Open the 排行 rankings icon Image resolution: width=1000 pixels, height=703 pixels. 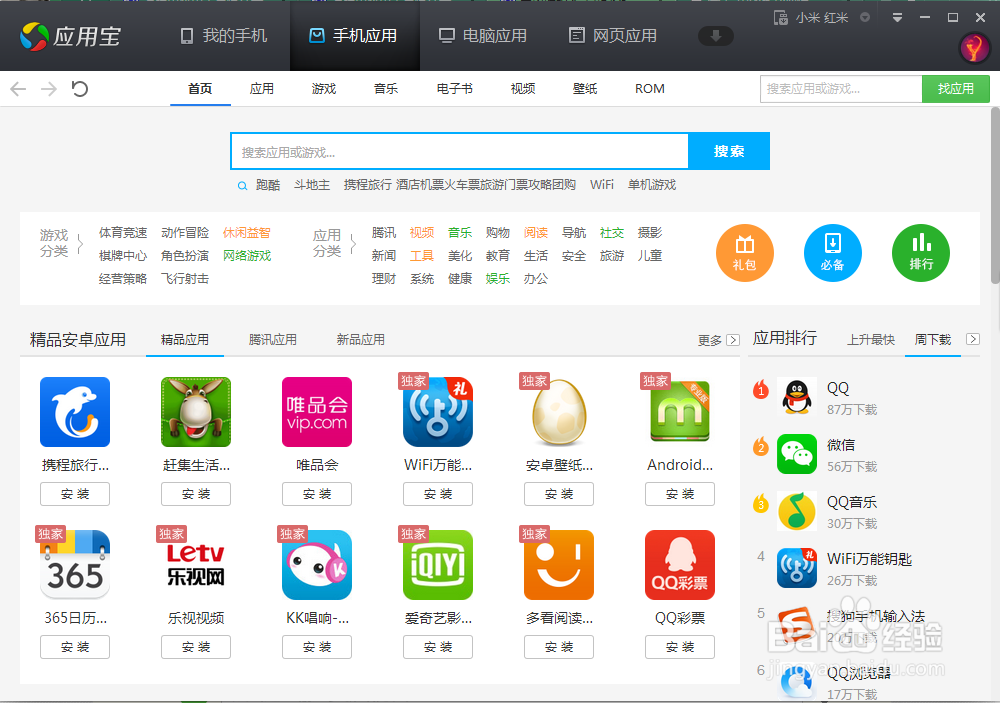[920, 253]
